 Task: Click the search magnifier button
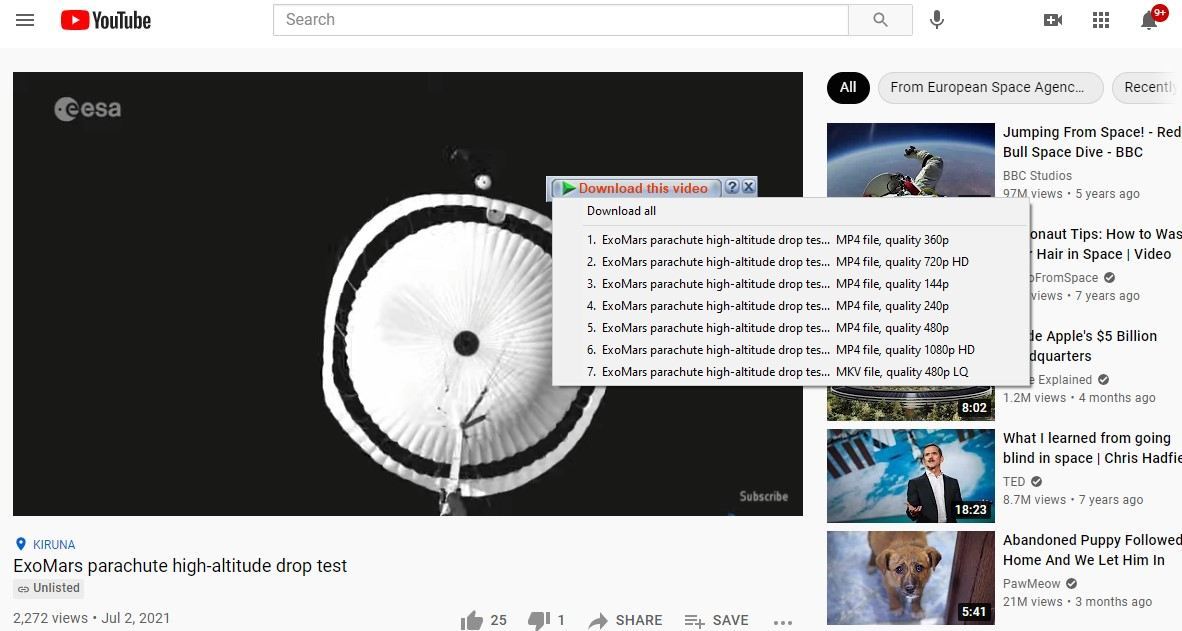coord(880,20)
